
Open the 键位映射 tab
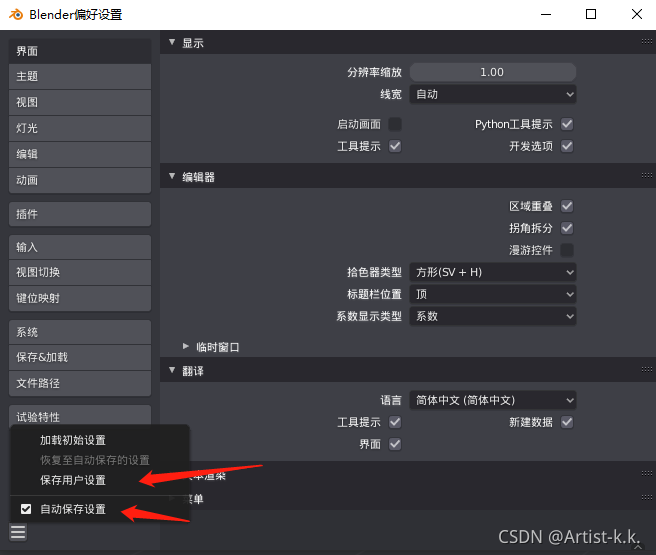click(80, 299)
